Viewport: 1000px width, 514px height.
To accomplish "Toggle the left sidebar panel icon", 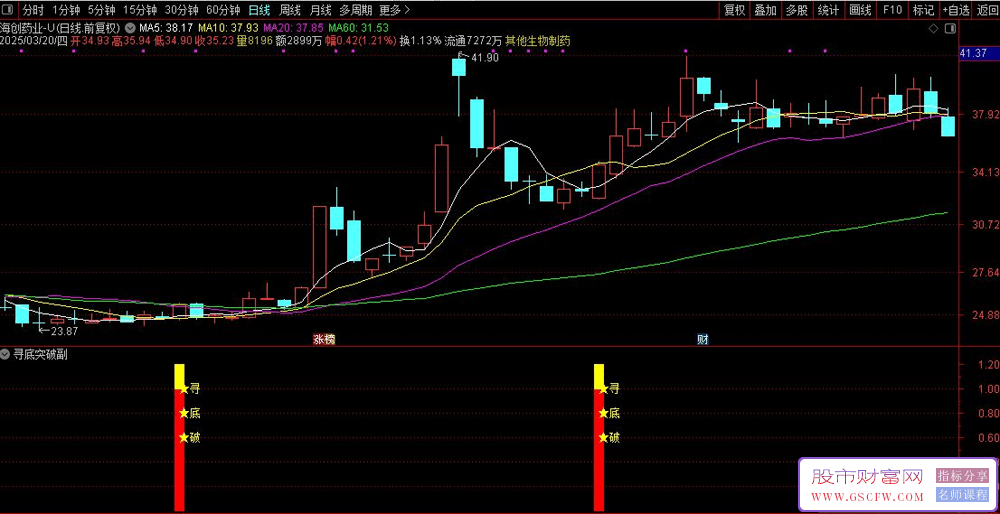I will (x=8, y=10).
